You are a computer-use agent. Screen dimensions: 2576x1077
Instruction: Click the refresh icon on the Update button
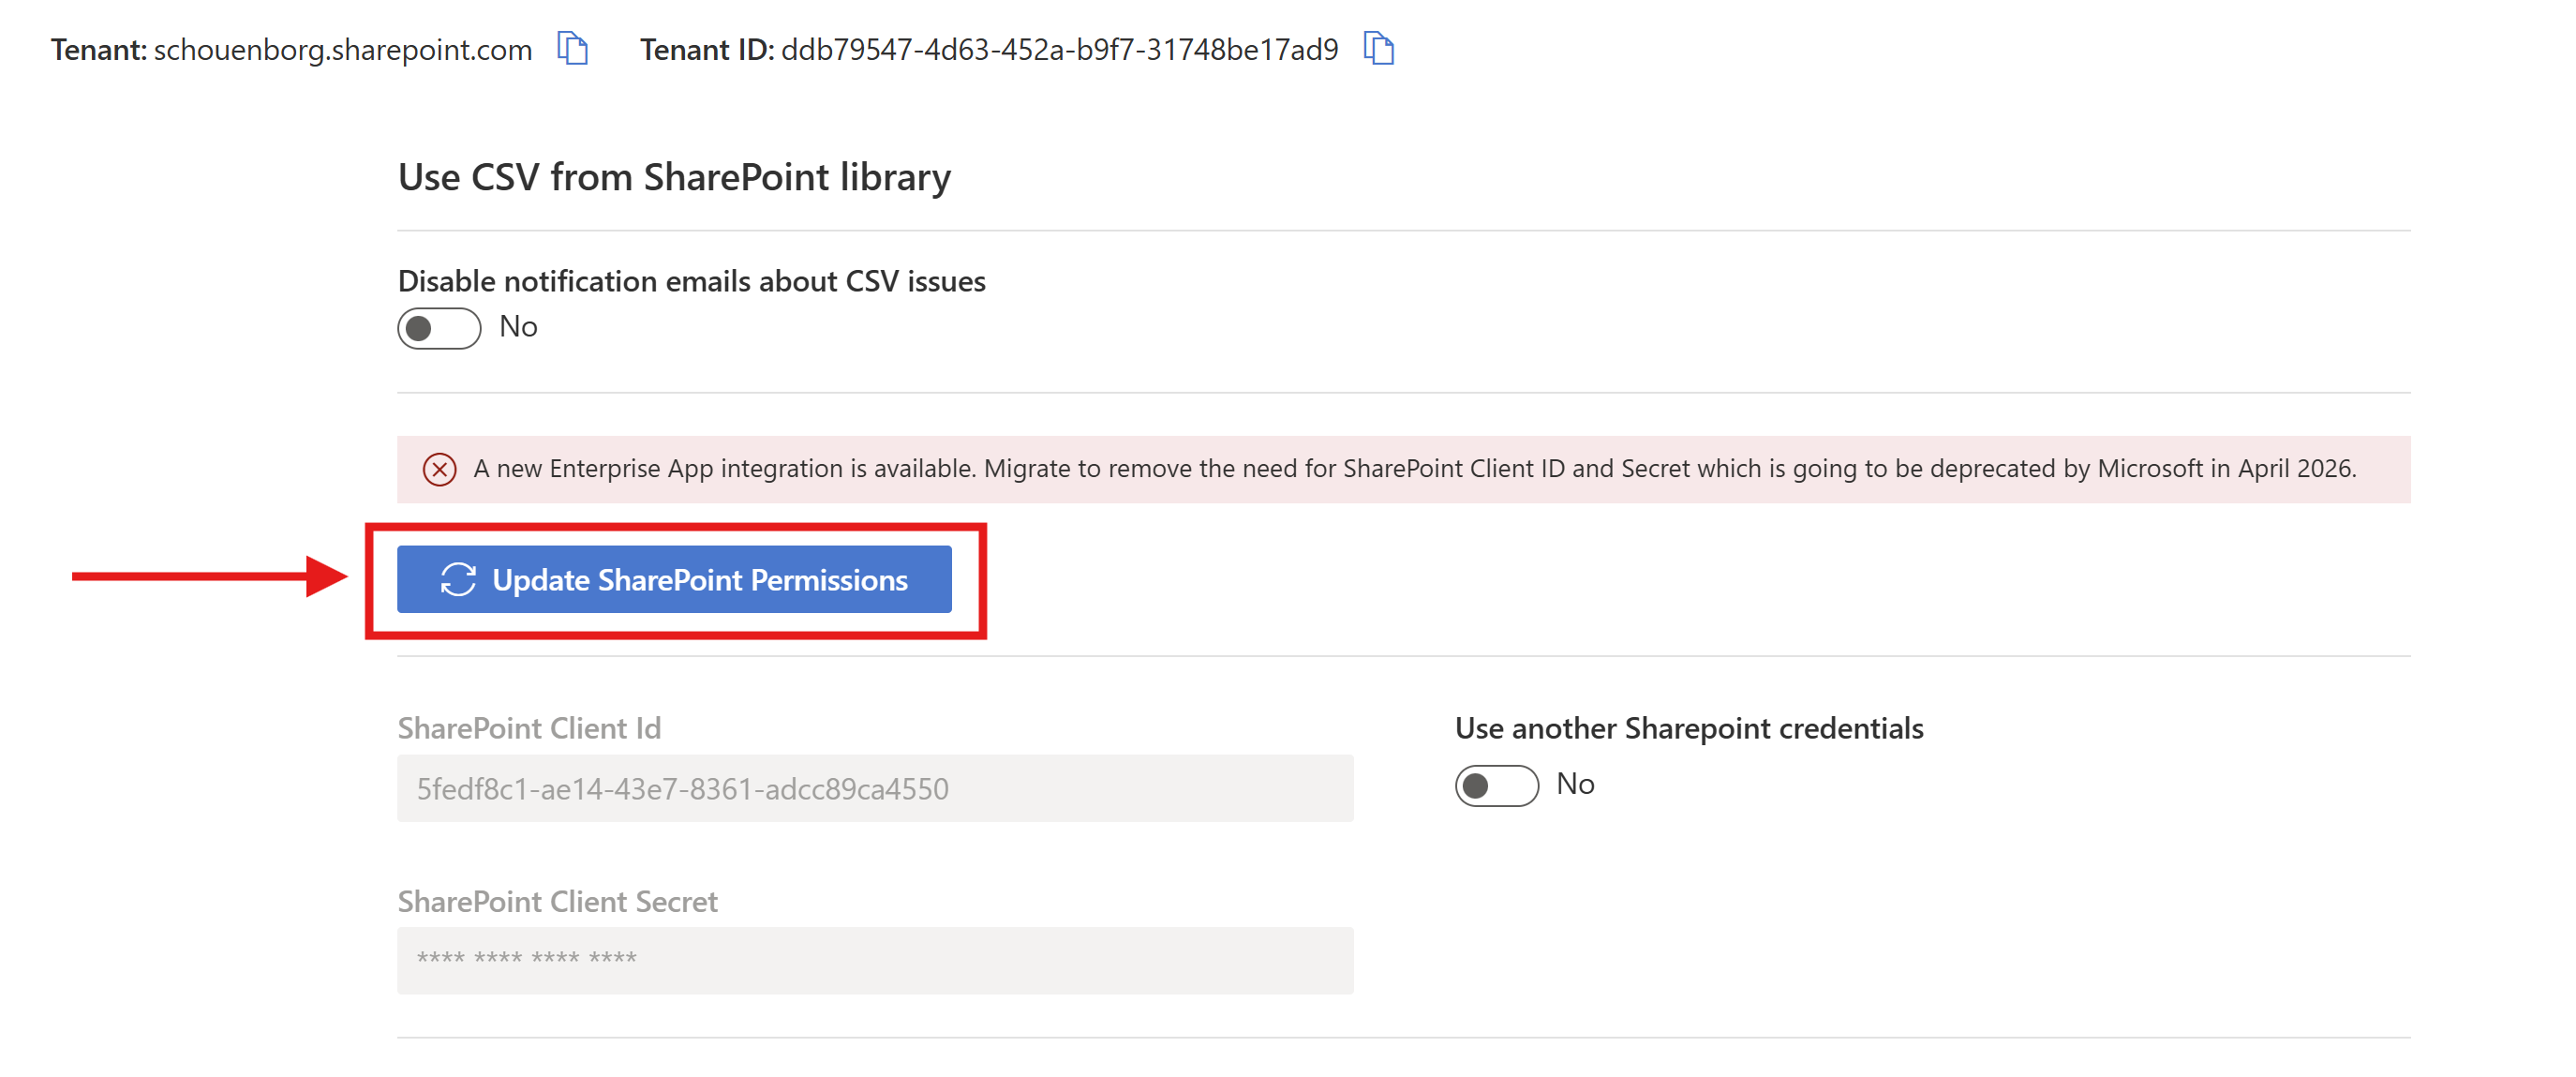pyautogui.click(x=458, y=580)
